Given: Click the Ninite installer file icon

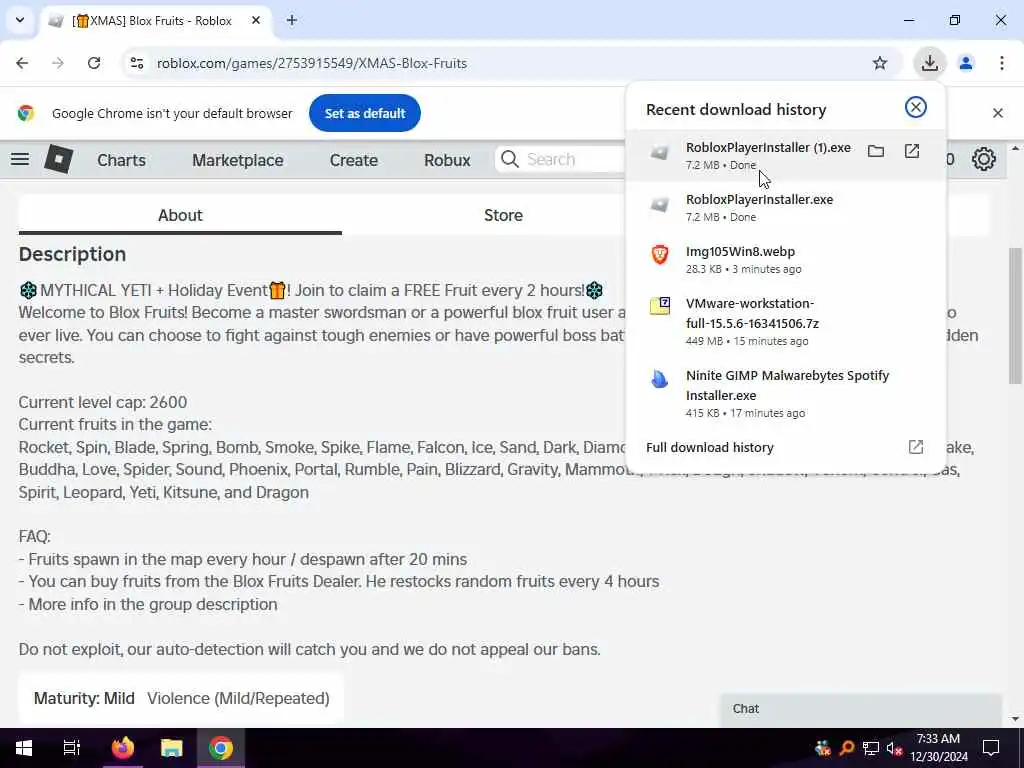Looking at the screenshot, I should click(660, 379).
